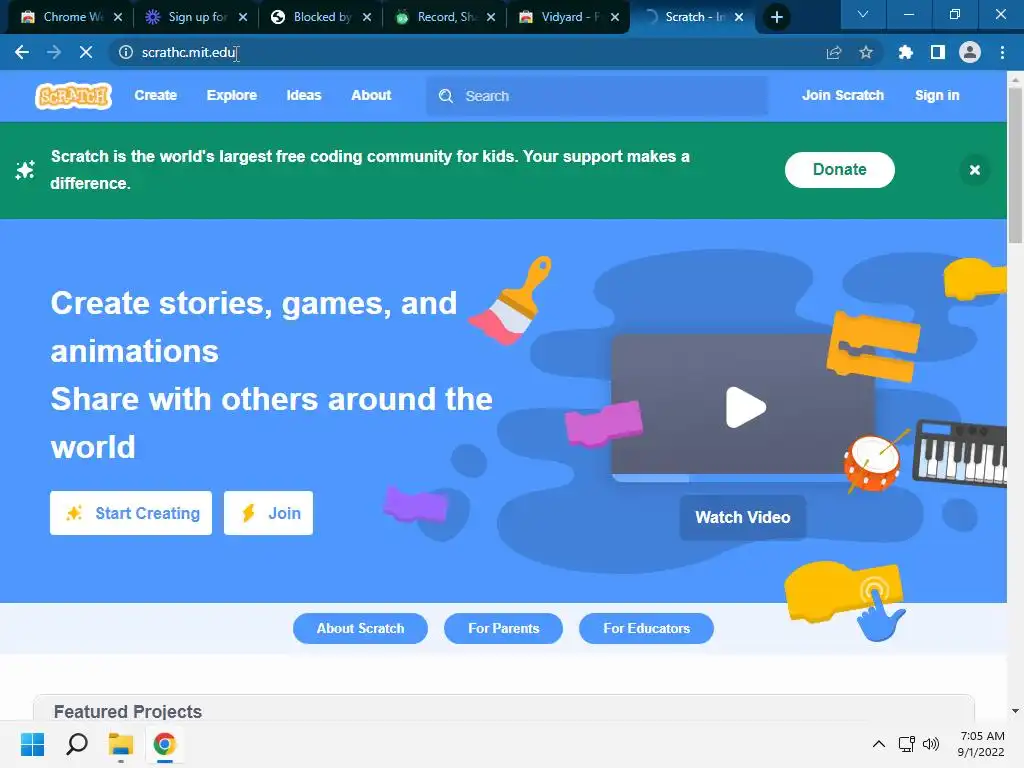Expand the tab search dropdown
Image resolution: width=1024 pixels, height=768 pixels.
click(x=863, y=14)
